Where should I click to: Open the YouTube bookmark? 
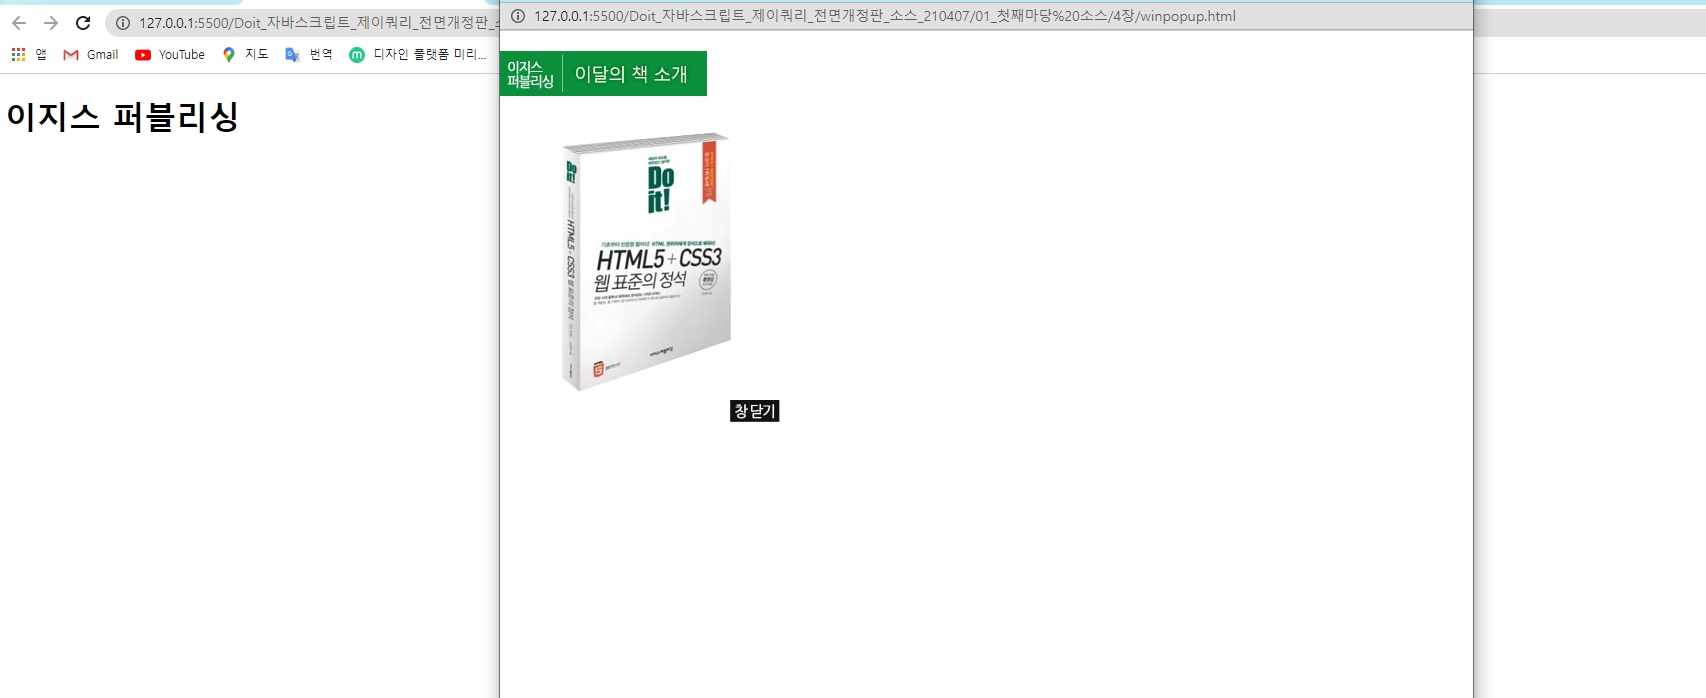pos(170,55)
